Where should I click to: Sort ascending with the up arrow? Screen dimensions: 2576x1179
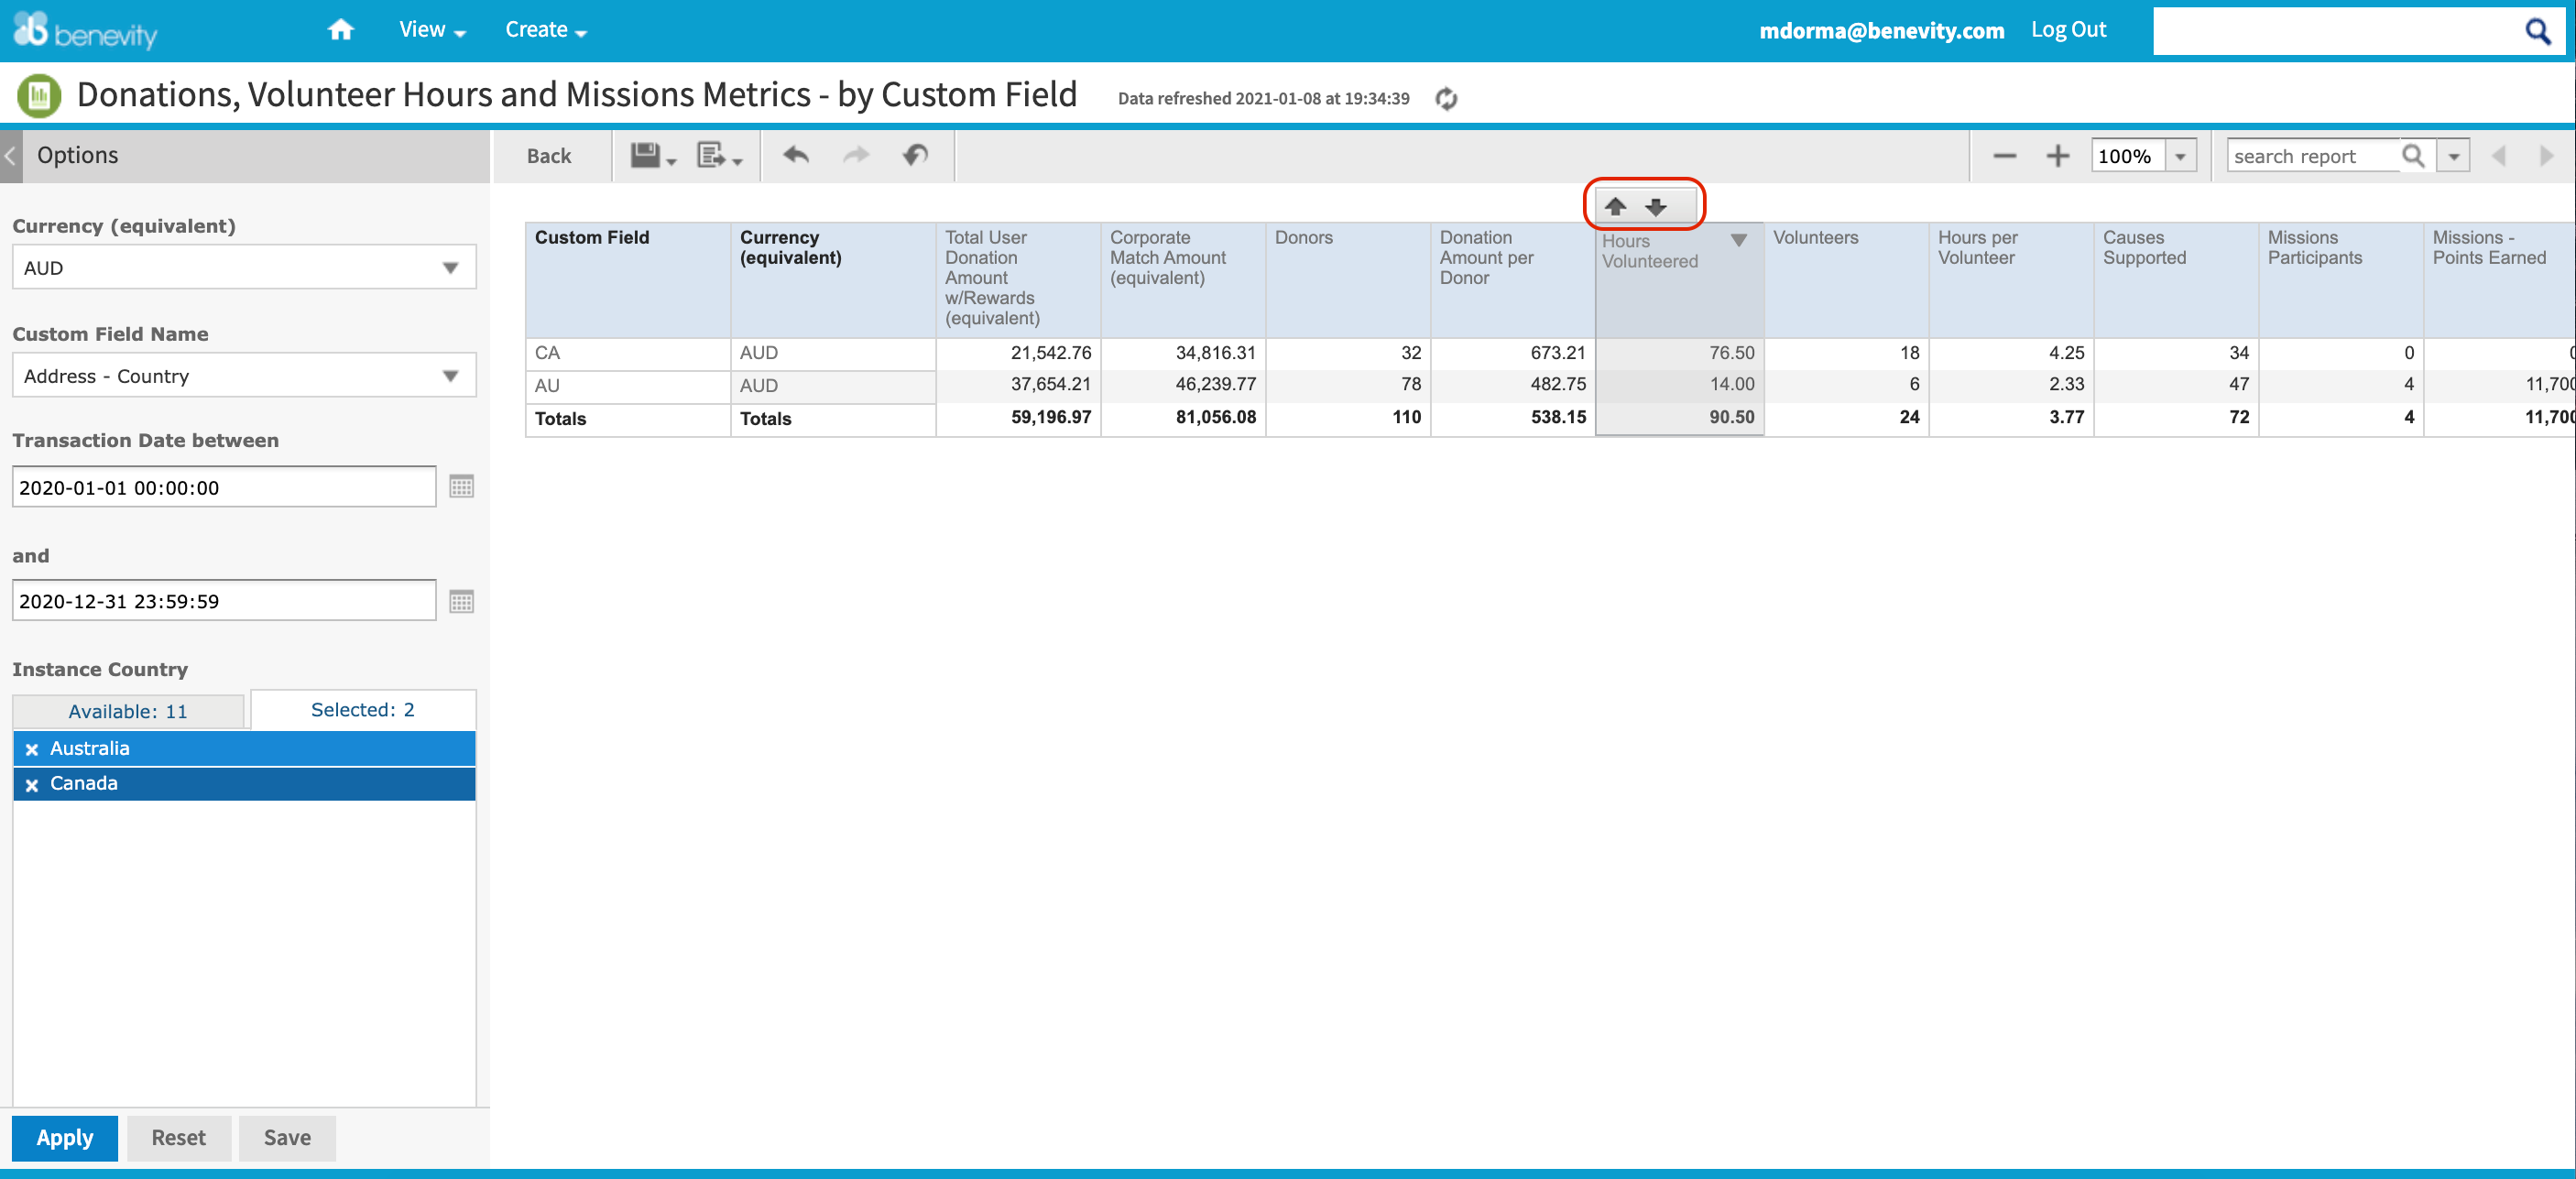[x=1615, y=207]
